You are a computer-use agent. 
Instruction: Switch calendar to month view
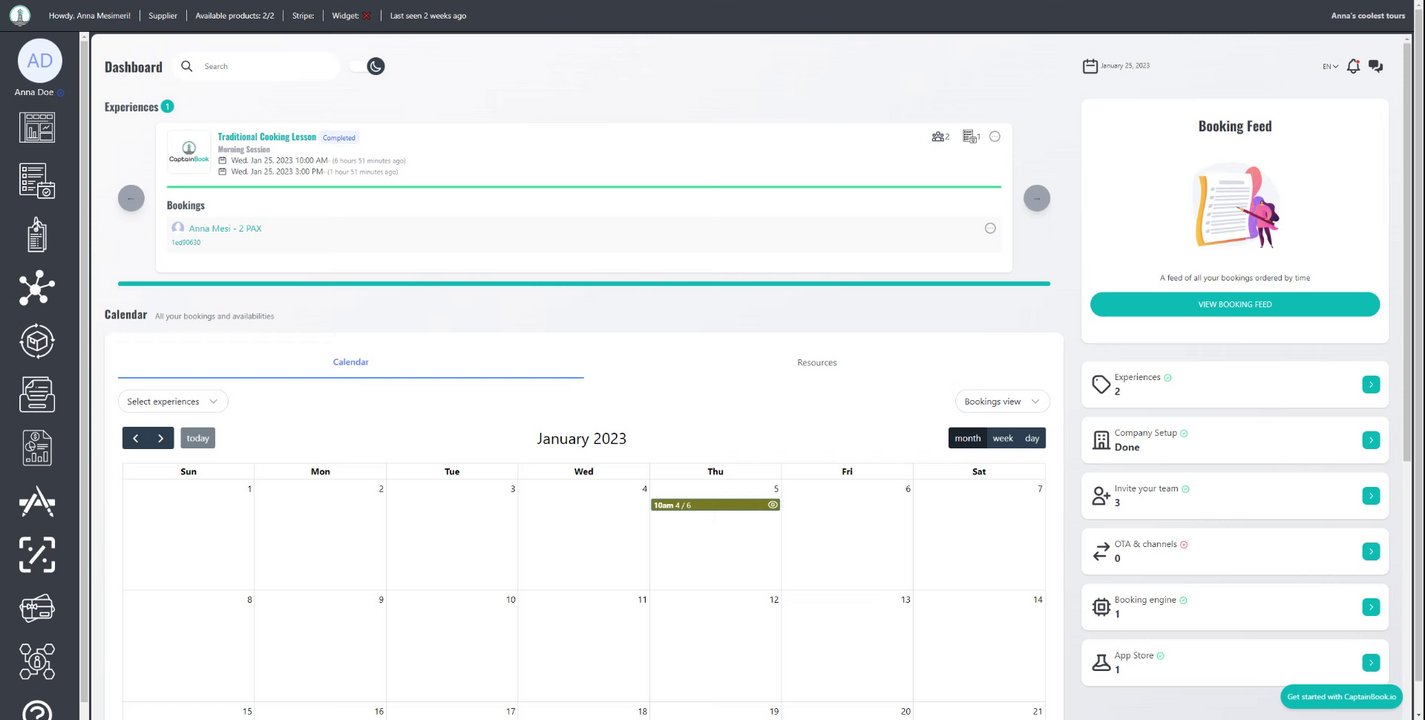[x=967, y=438]
